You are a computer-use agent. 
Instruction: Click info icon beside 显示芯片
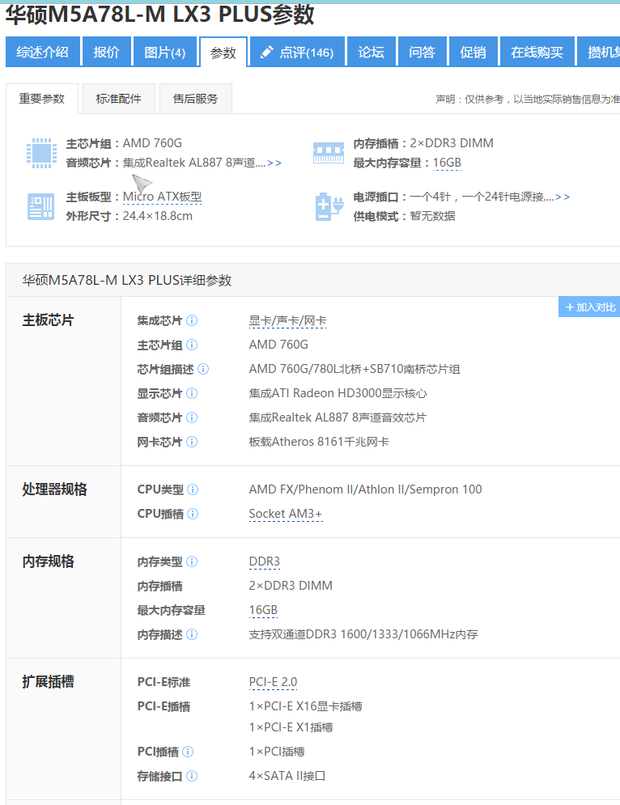(192, 394)
